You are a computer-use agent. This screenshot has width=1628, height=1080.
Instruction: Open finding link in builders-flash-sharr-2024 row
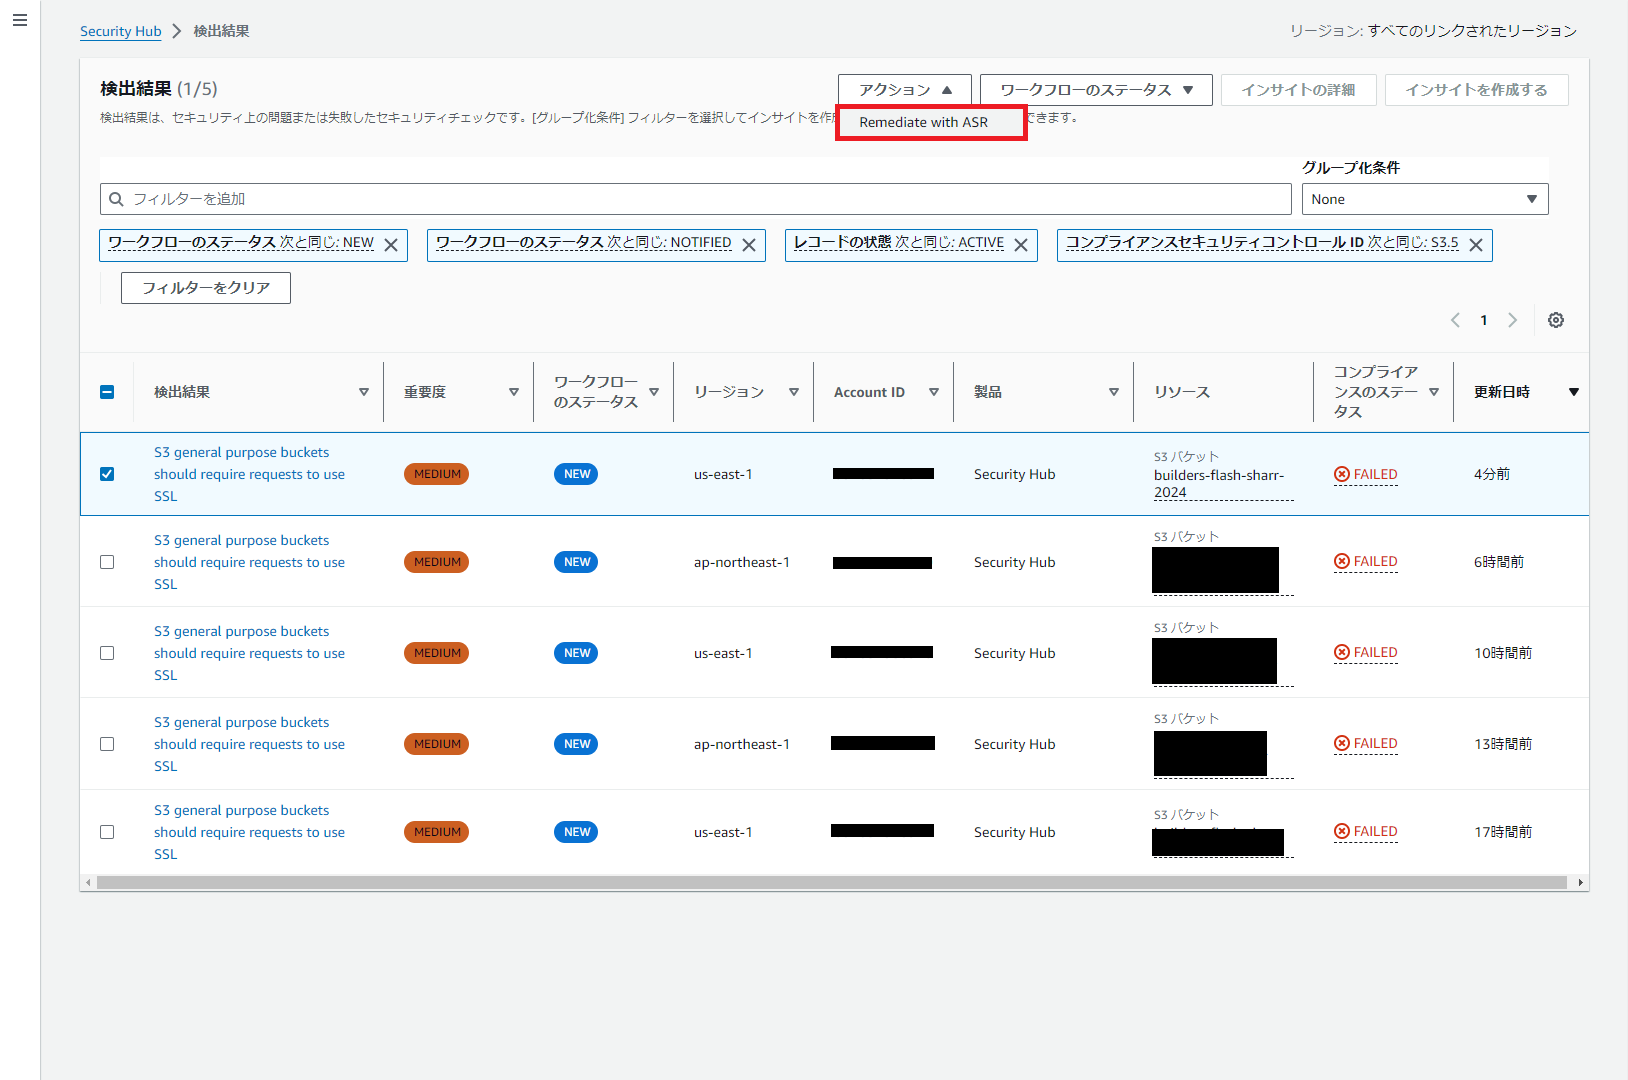(249, 474)
